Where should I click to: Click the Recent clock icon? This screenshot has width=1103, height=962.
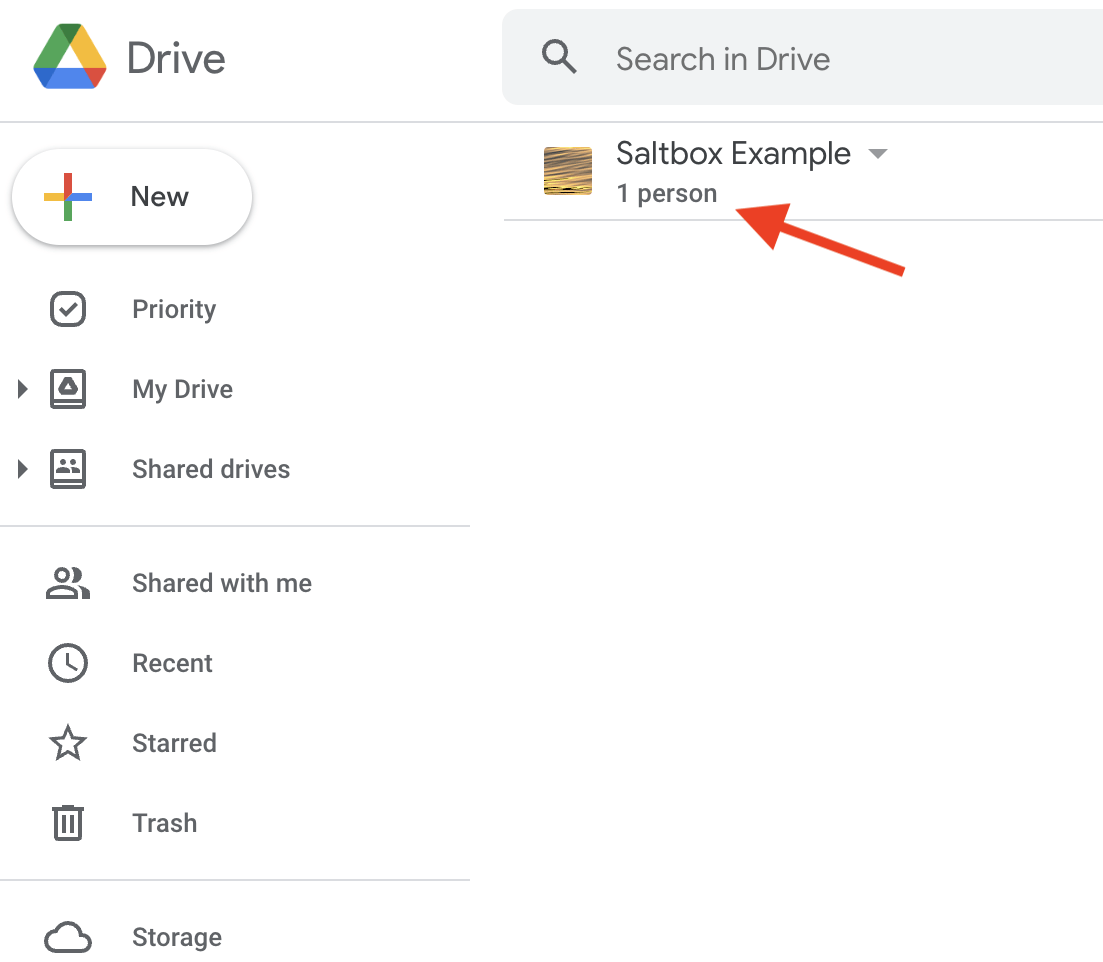pyautogui.click(x=68, y=663)
